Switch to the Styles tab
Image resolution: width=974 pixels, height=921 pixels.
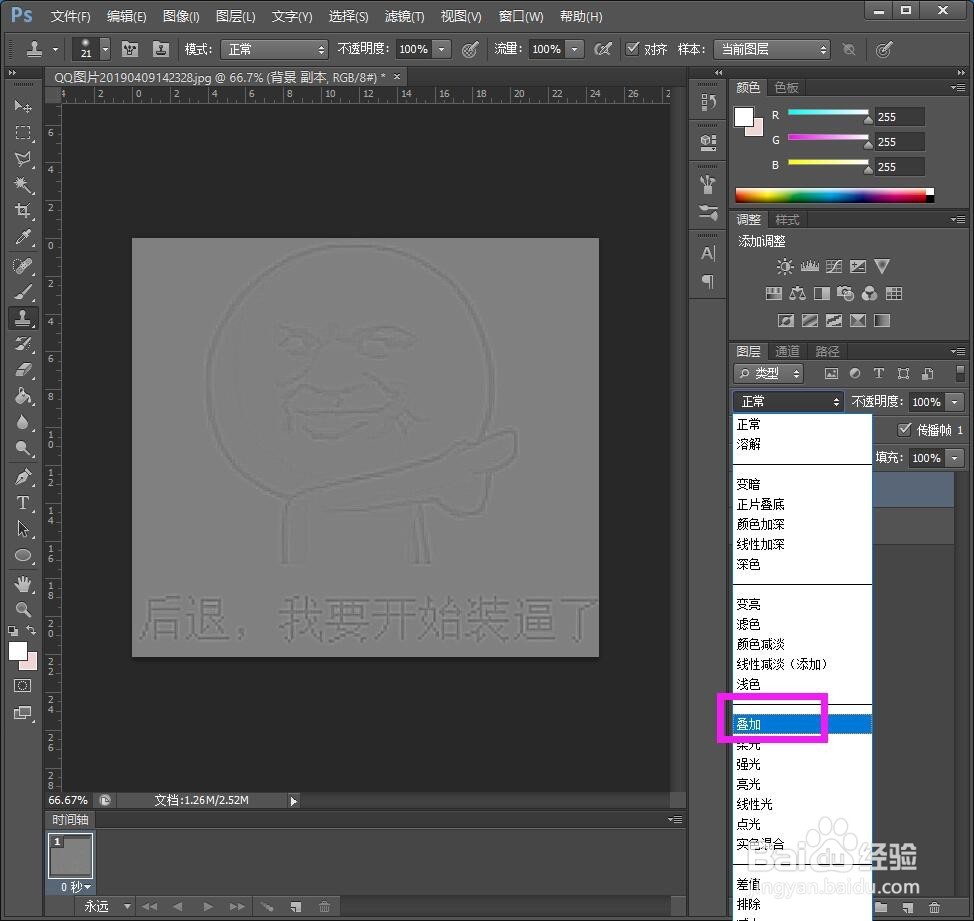(x=787, y=220)
